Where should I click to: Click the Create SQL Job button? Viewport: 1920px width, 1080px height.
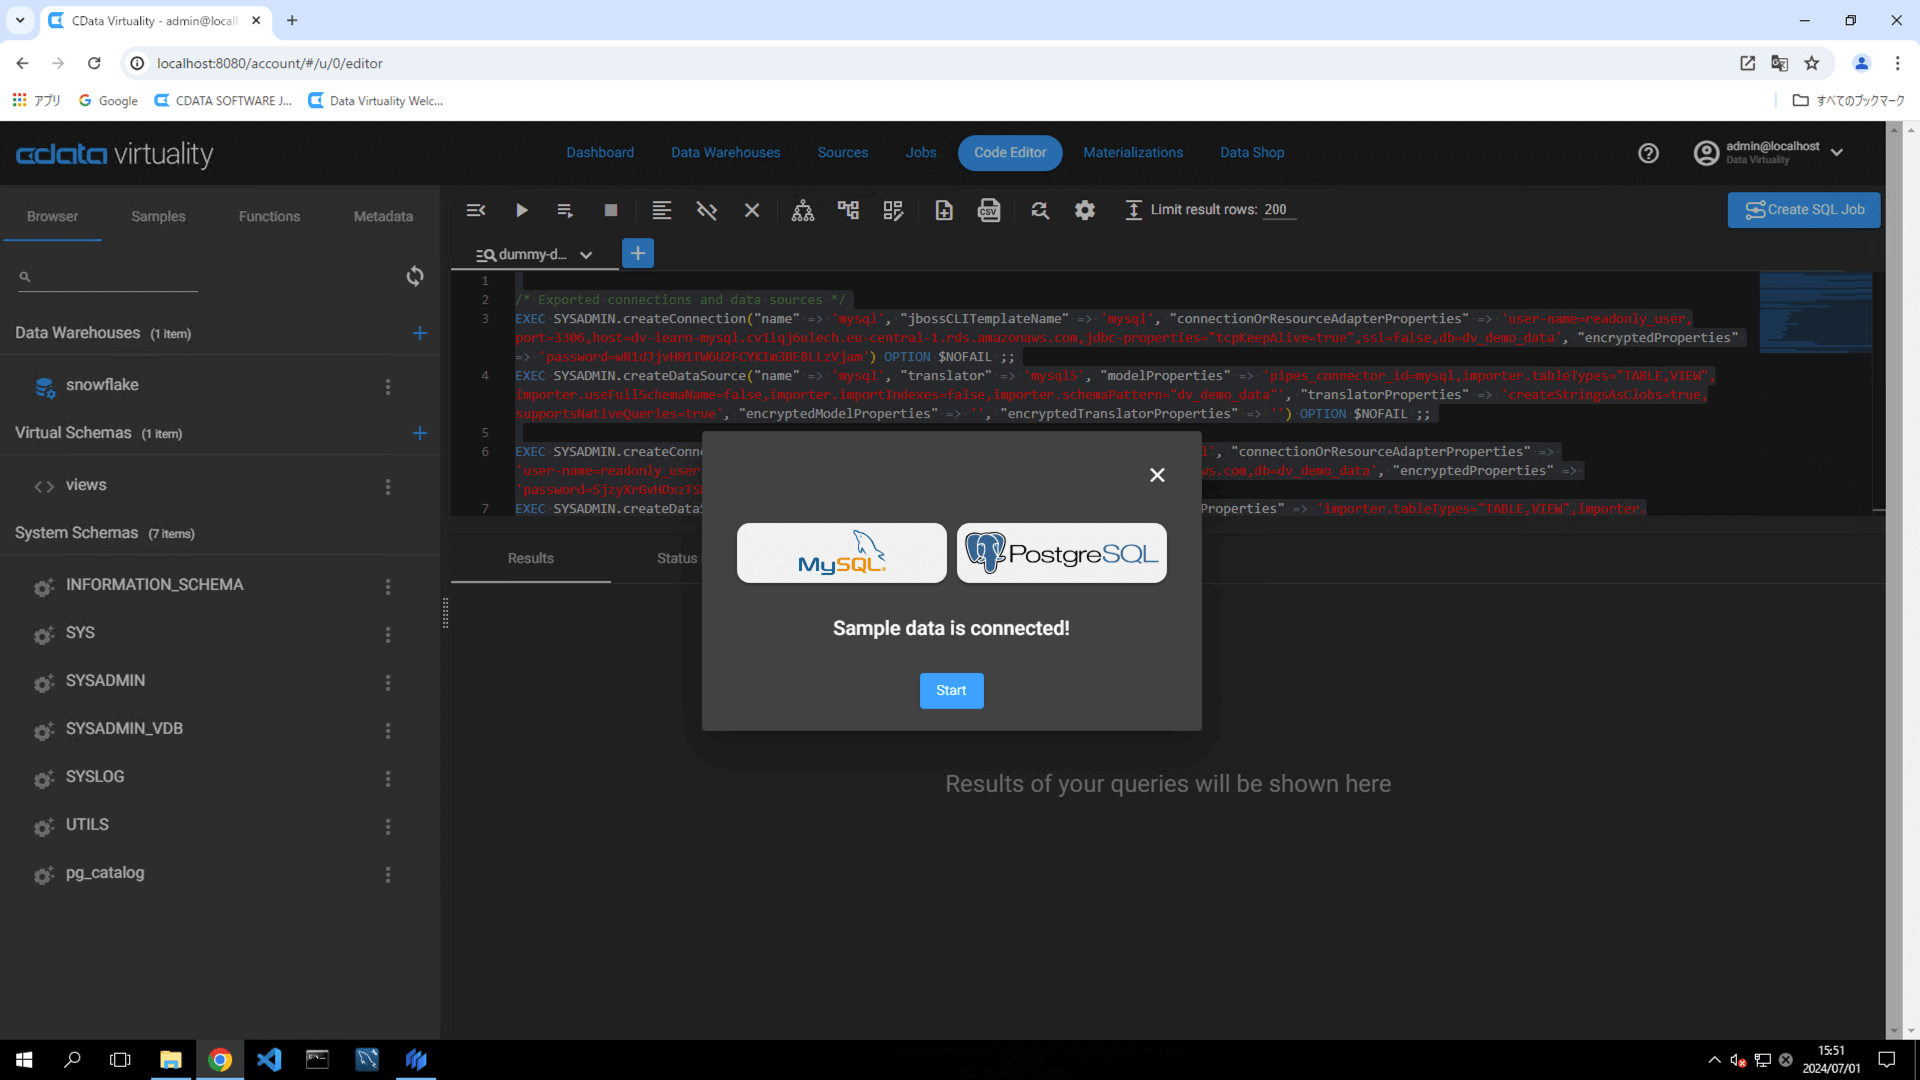(x=1803, y=210)
